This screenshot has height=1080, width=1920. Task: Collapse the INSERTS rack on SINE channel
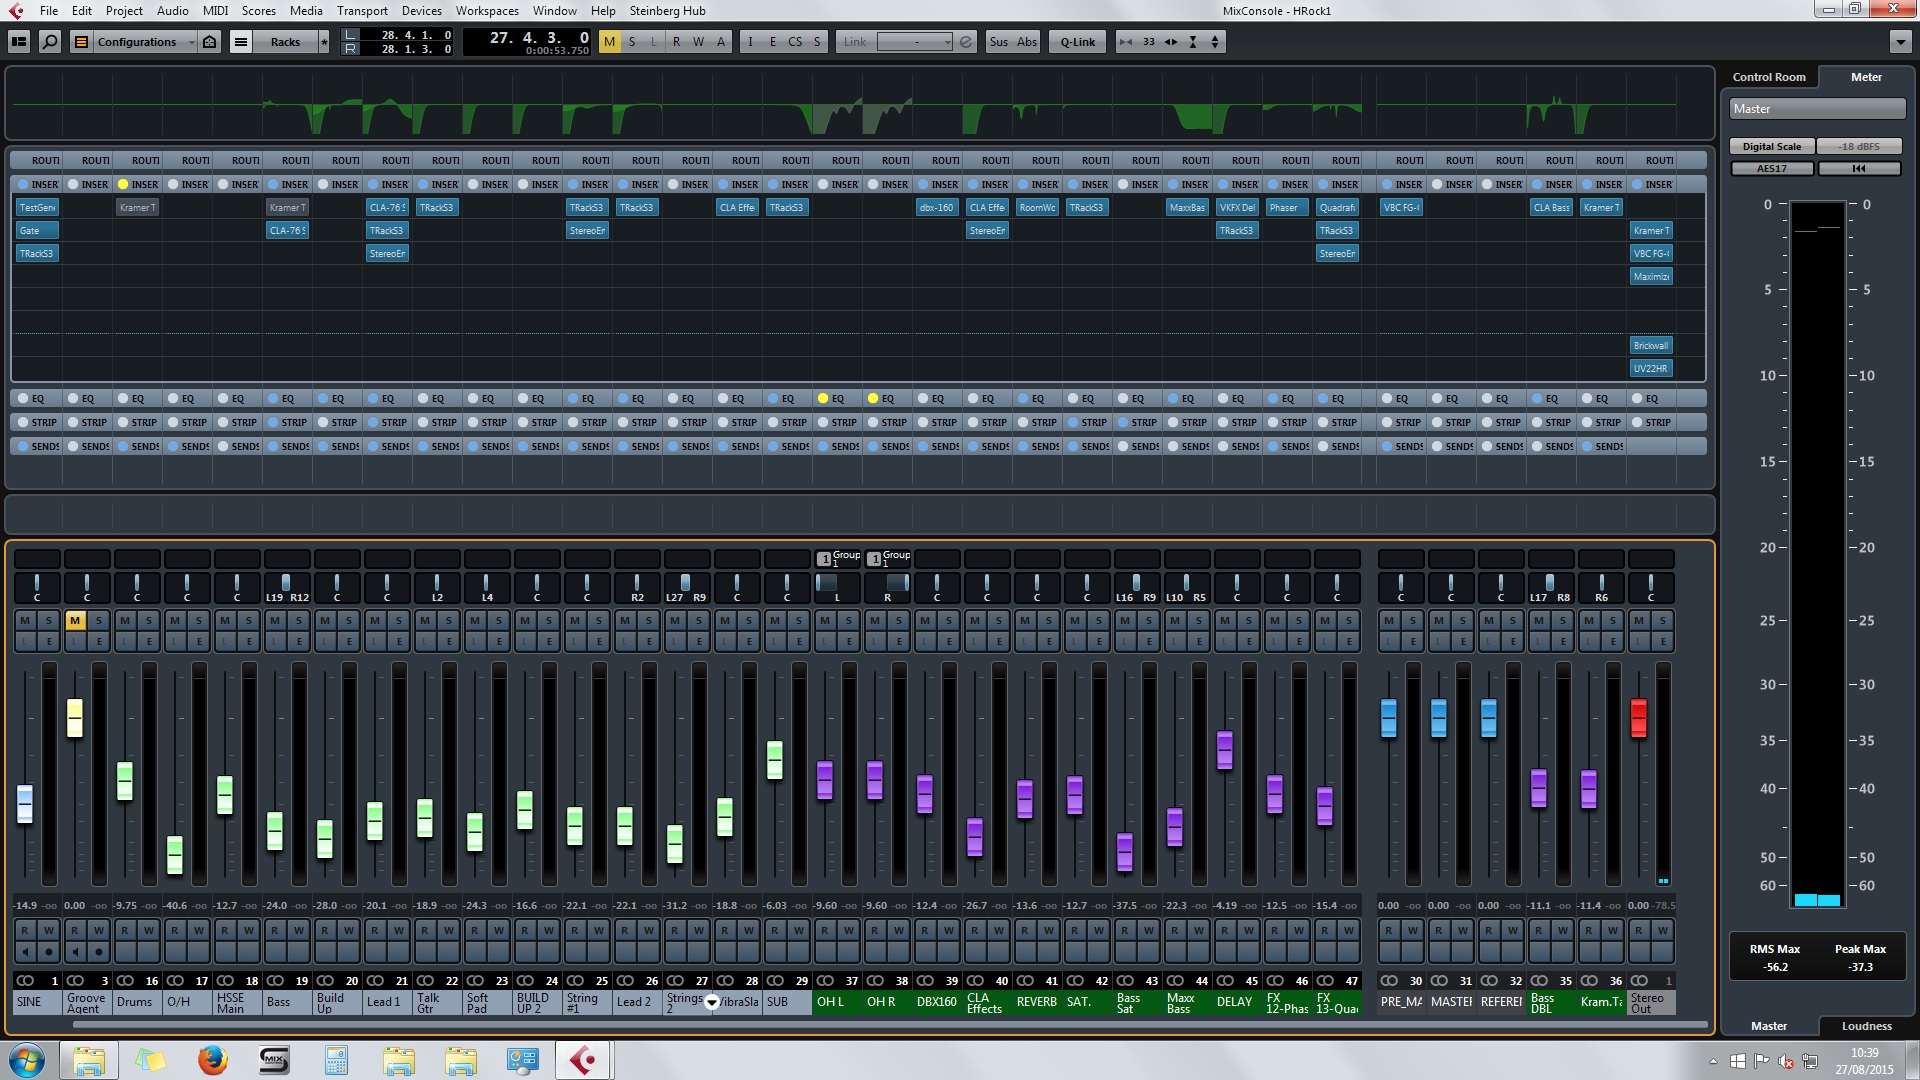coord(36,184)
